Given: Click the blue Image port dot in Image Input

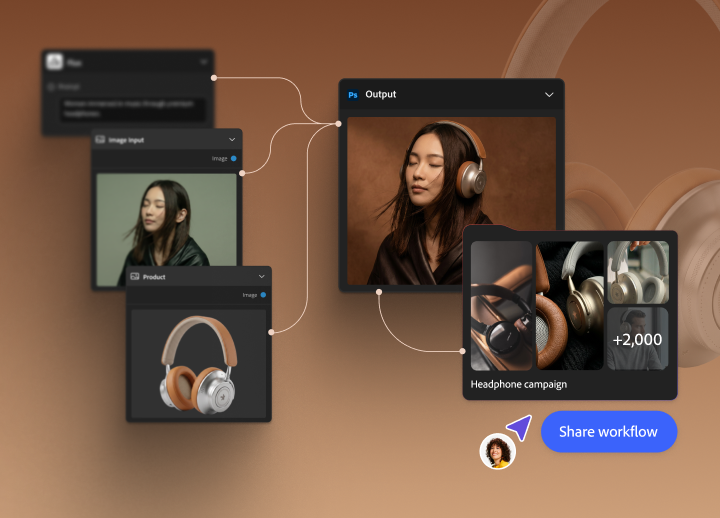Looking at the screenshot, I should click(x=234, y=158).
